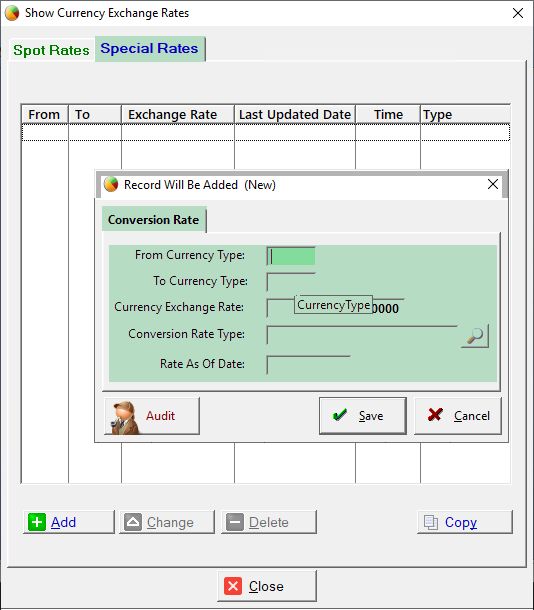This screenshot has width=534, height=610.
Task: Click the Conversion Rate Type field
Action: click(362, 335)
